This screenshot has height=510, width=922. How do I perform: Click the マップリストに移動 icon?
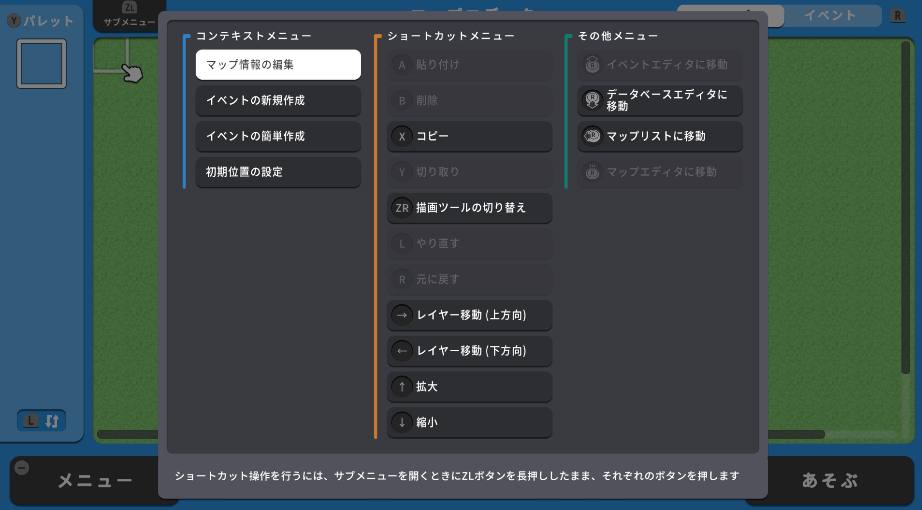click(x=592, y=136)
